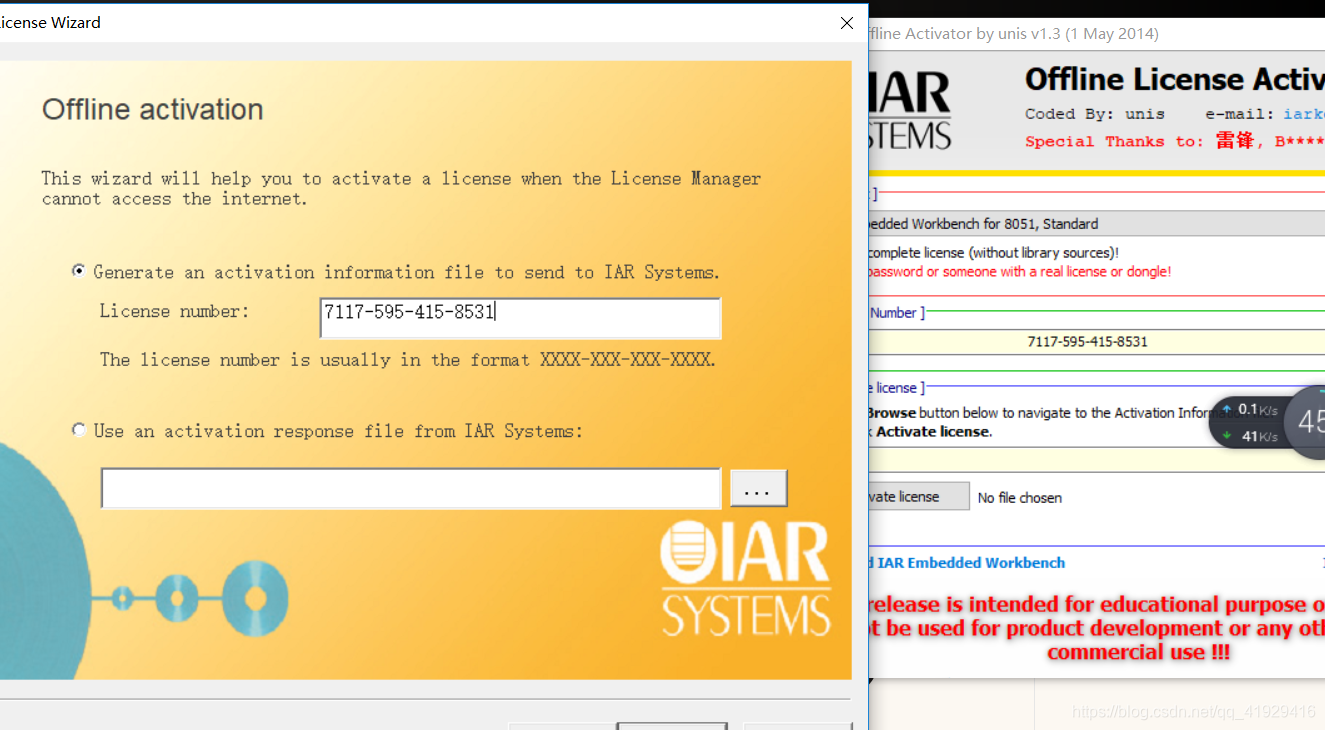This screenshot has height=730, width=1325.
Task: Click the 'No file chosen' text in Offline Activator
Action: 1019,497
